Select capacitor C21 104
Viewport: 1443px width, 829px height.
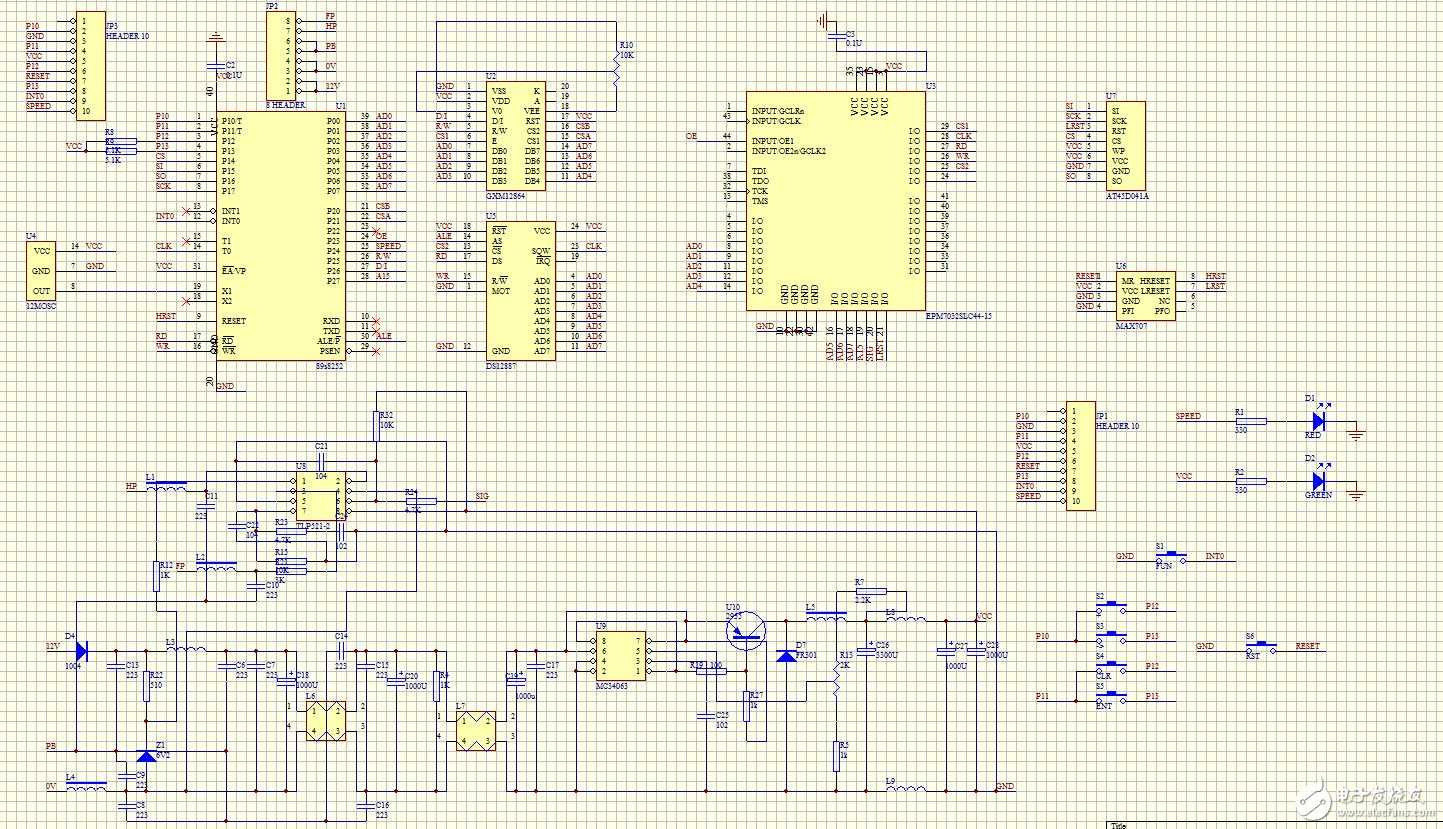pos(322,461)
